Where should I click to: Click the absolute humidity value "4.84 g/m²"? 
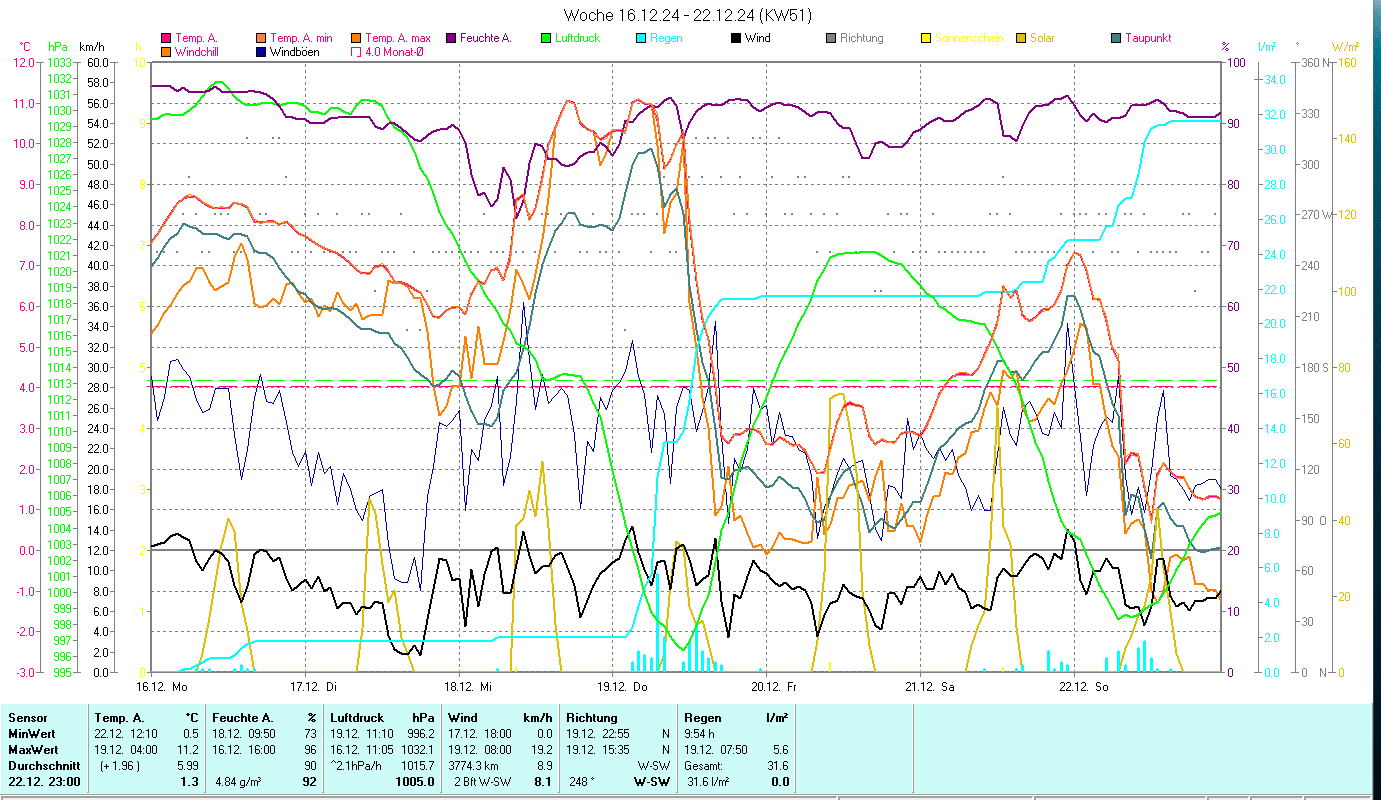[240, 782]
